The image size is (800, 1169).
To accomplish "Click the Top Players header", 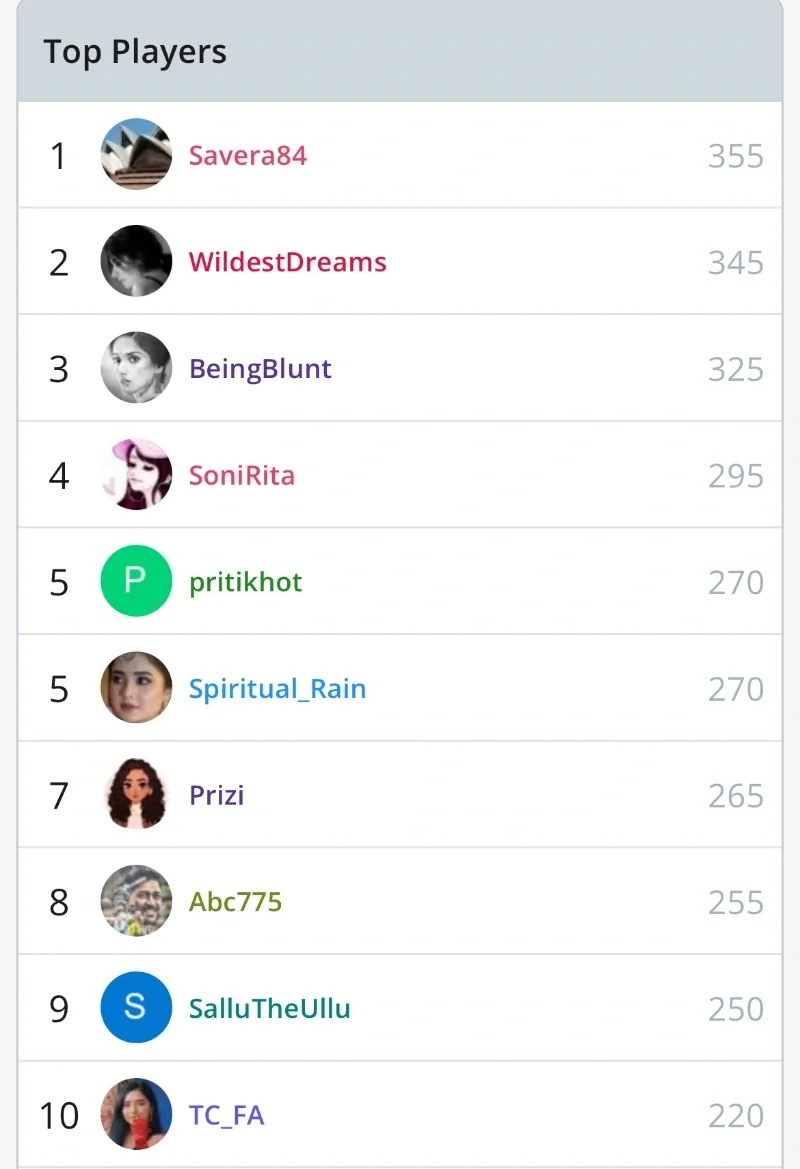I will 135,52.
